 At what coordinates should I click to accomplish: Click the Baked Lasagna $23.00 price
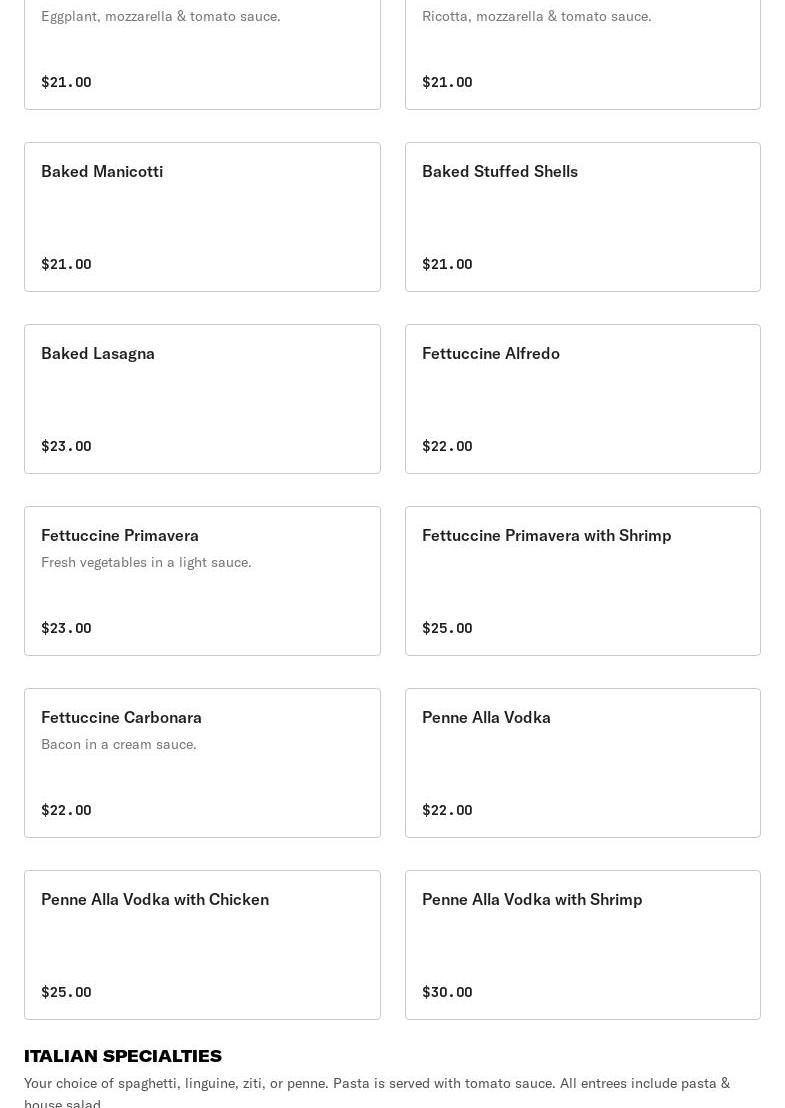[66, 446]
